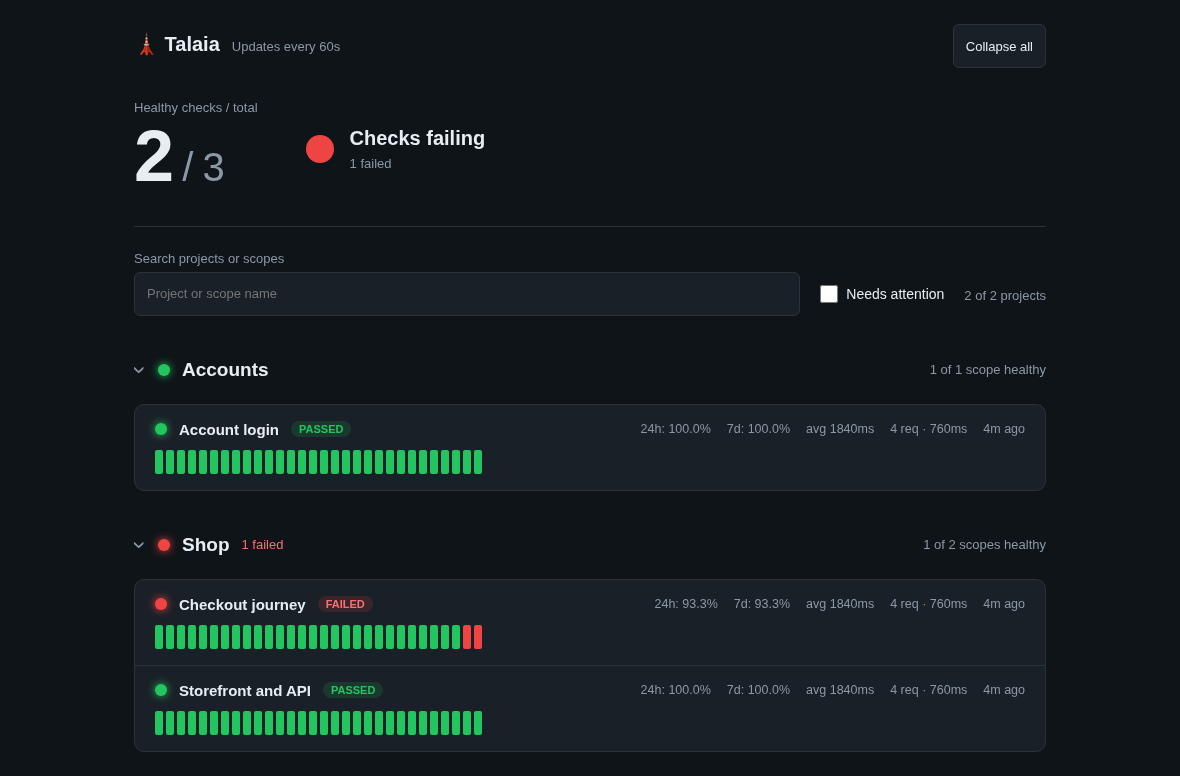Open the Storefront and API scope
Image resolution: width=1180 pixels, height=776 pixels.
click(x=590, y=708)
